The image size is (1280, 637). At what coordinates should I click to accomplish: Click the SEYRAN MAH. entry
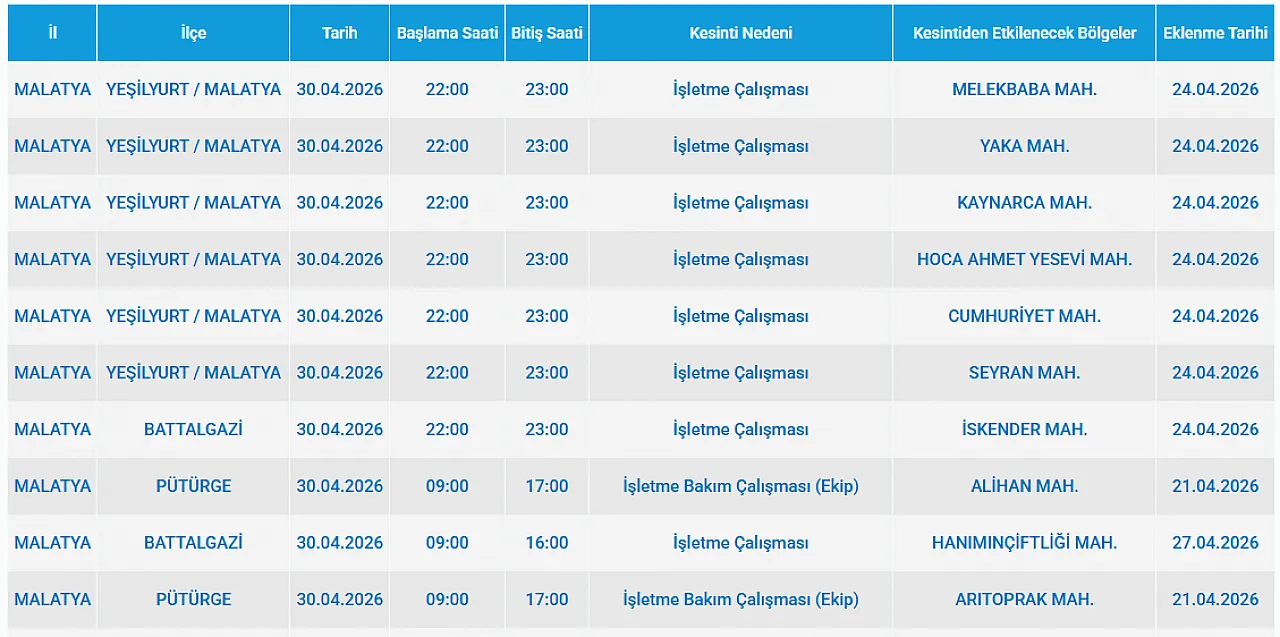point(1024,373)
